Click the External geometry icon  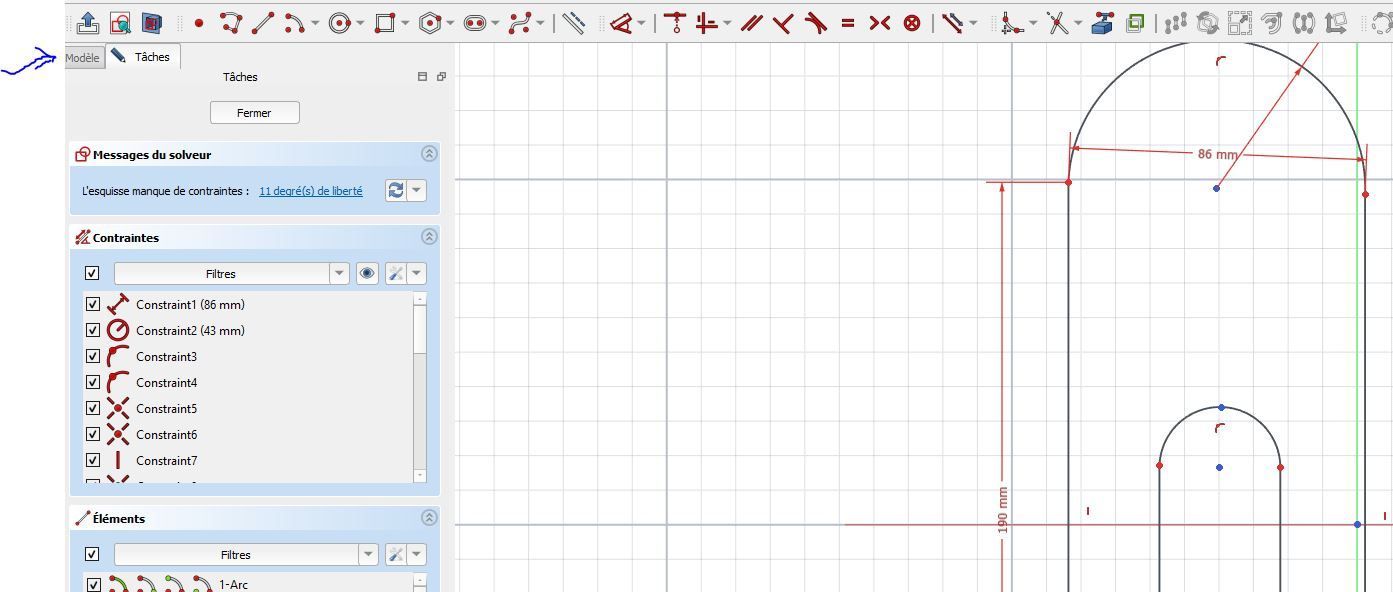[1102, 22]
